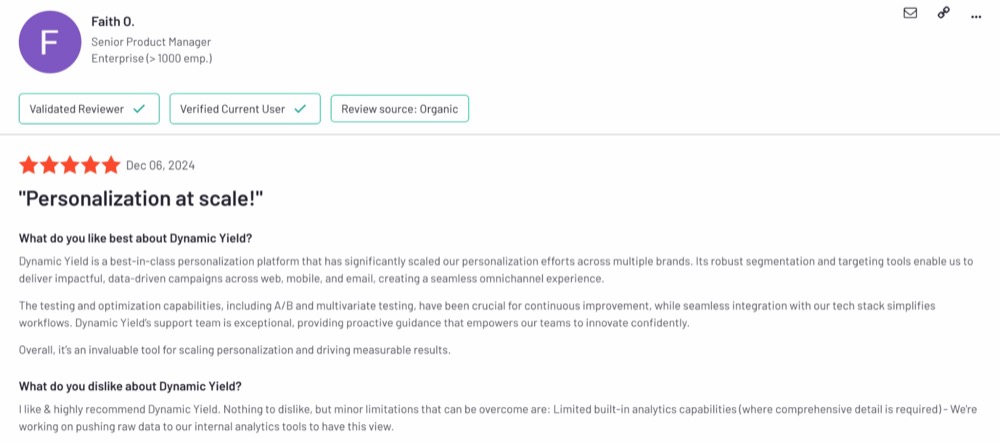Viewport: 1000px width, 444px height.
Task: Open the "Personalization at scale!" review title
Action: 141,199
